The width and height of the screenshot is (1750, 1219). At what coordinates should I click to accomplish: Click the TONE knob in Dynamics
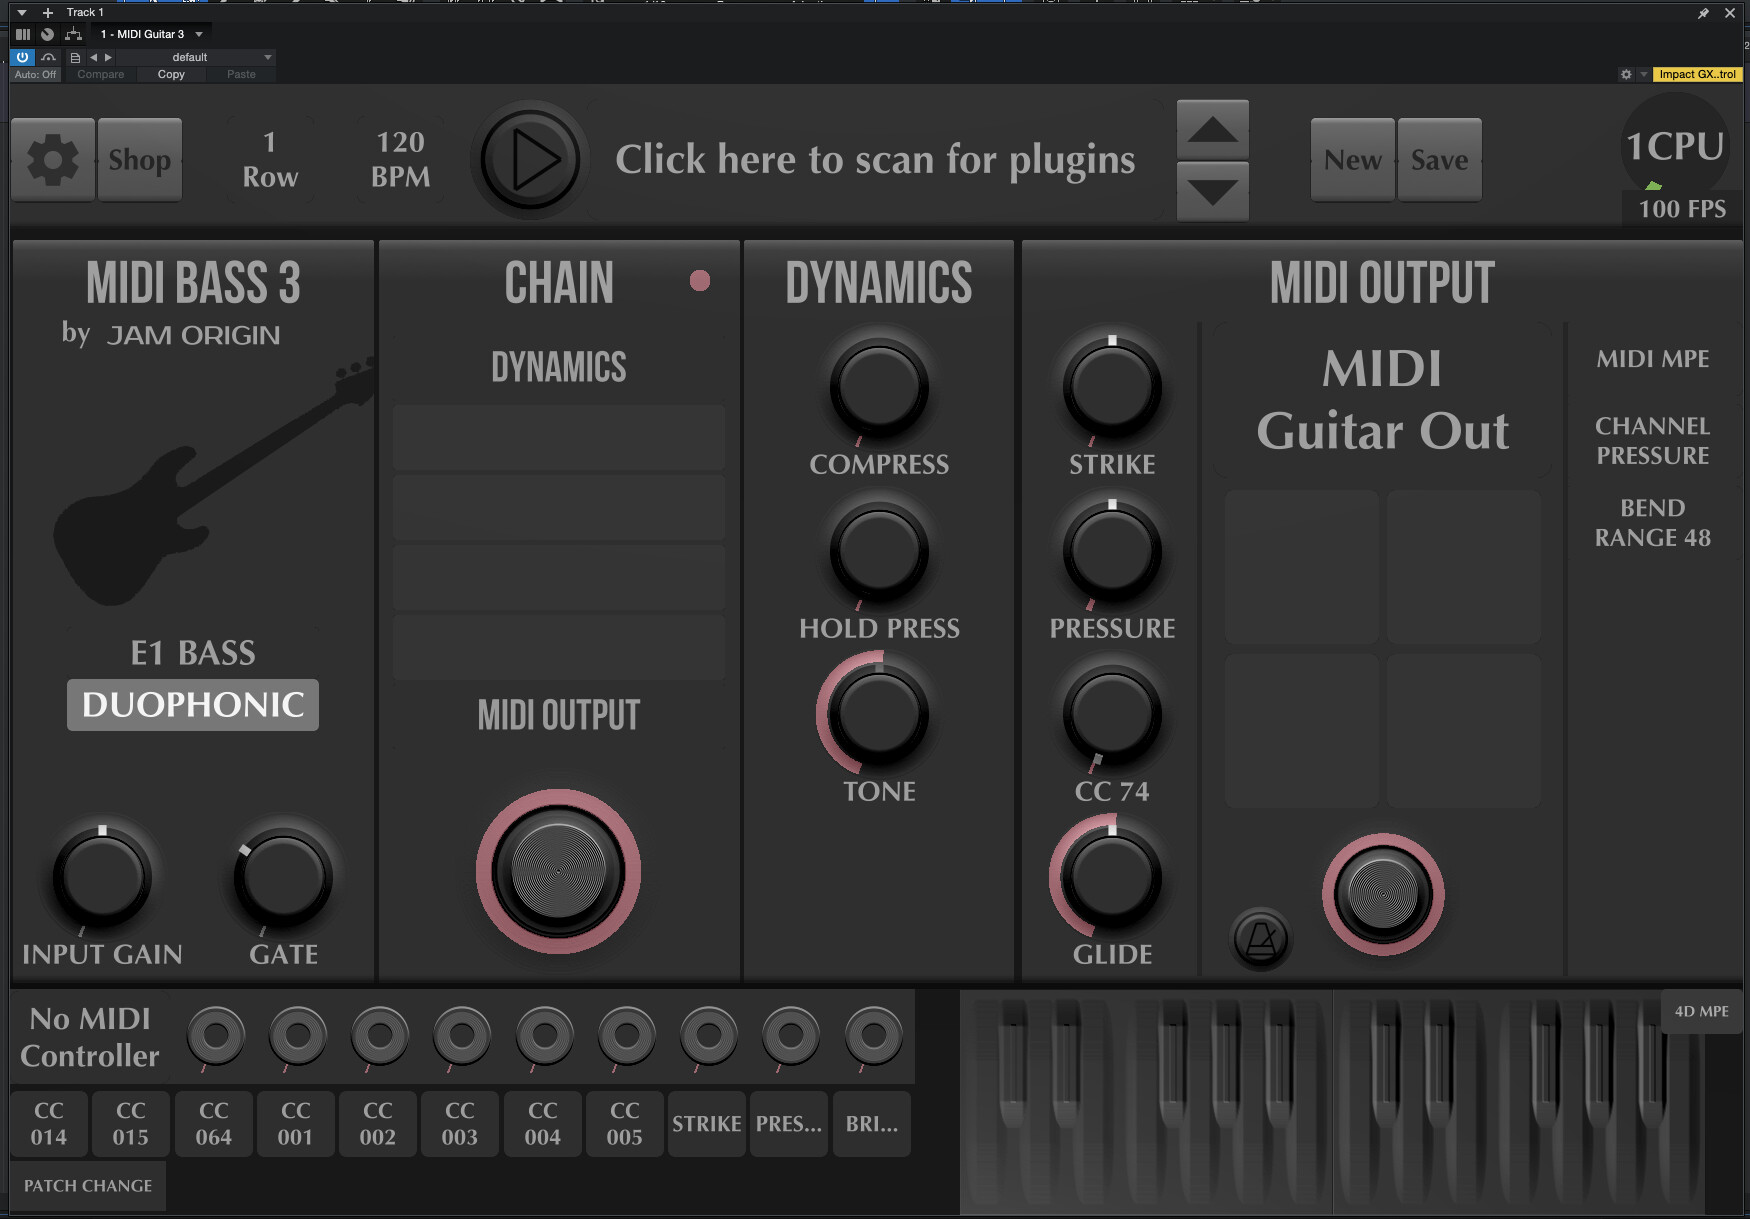coord(879,714)
